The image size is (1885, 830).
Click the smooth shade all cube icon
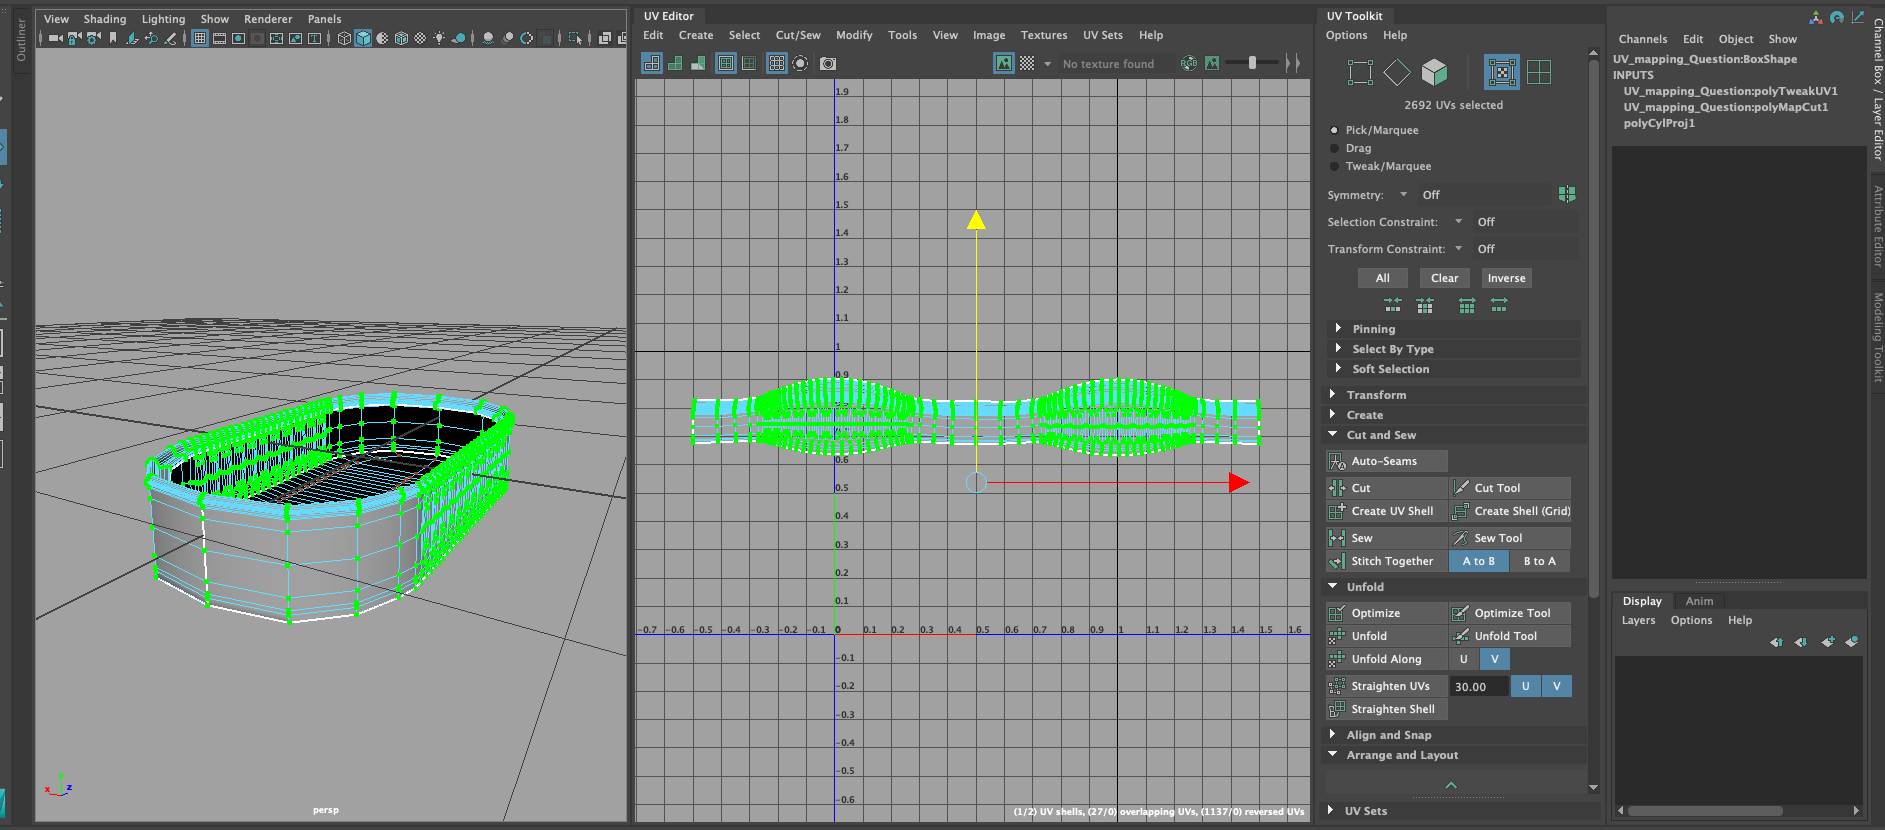[x=363, y=38]
